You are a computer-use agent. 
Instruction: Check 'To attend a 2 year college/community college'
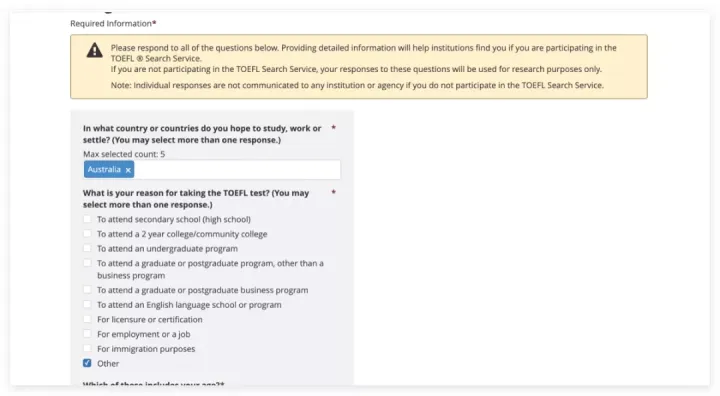[x=87, y=234]
